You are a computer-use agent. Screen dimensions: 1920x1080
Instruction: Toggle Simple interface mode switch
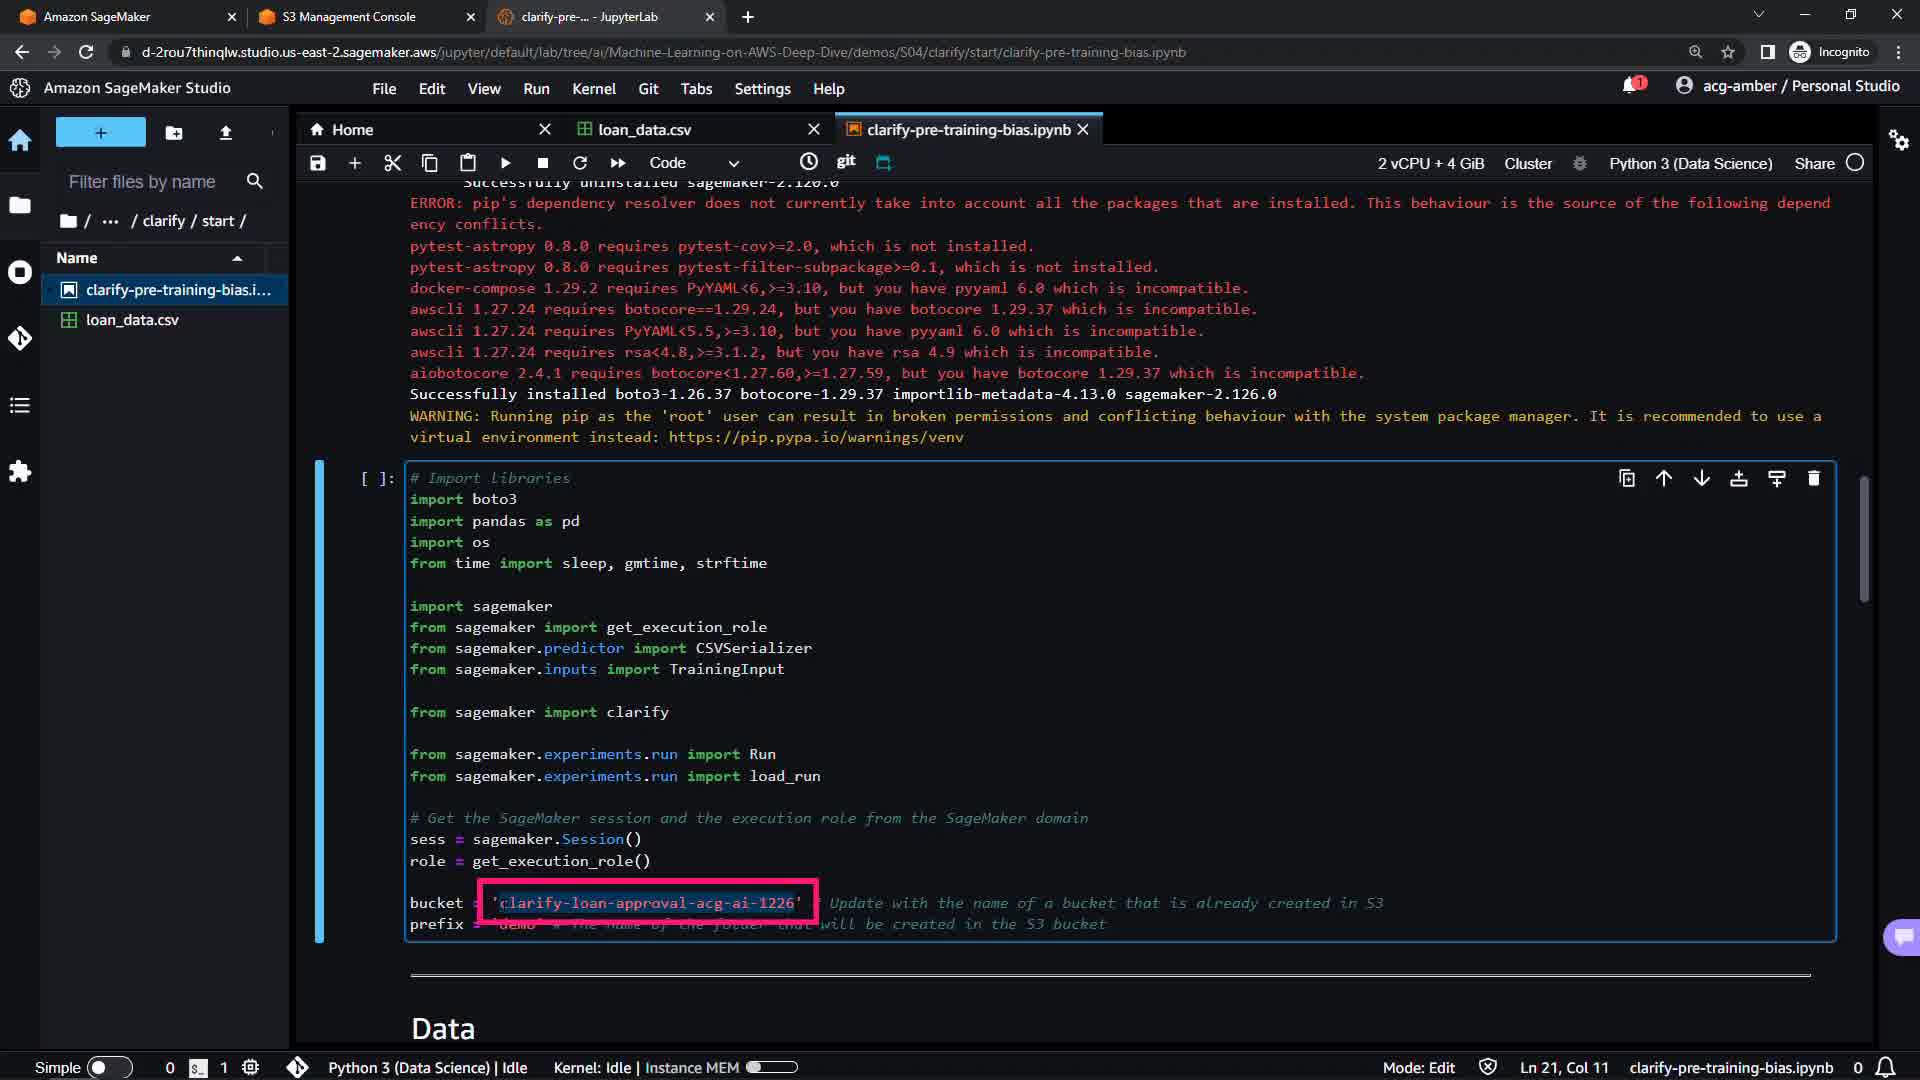pos(109,1067)
